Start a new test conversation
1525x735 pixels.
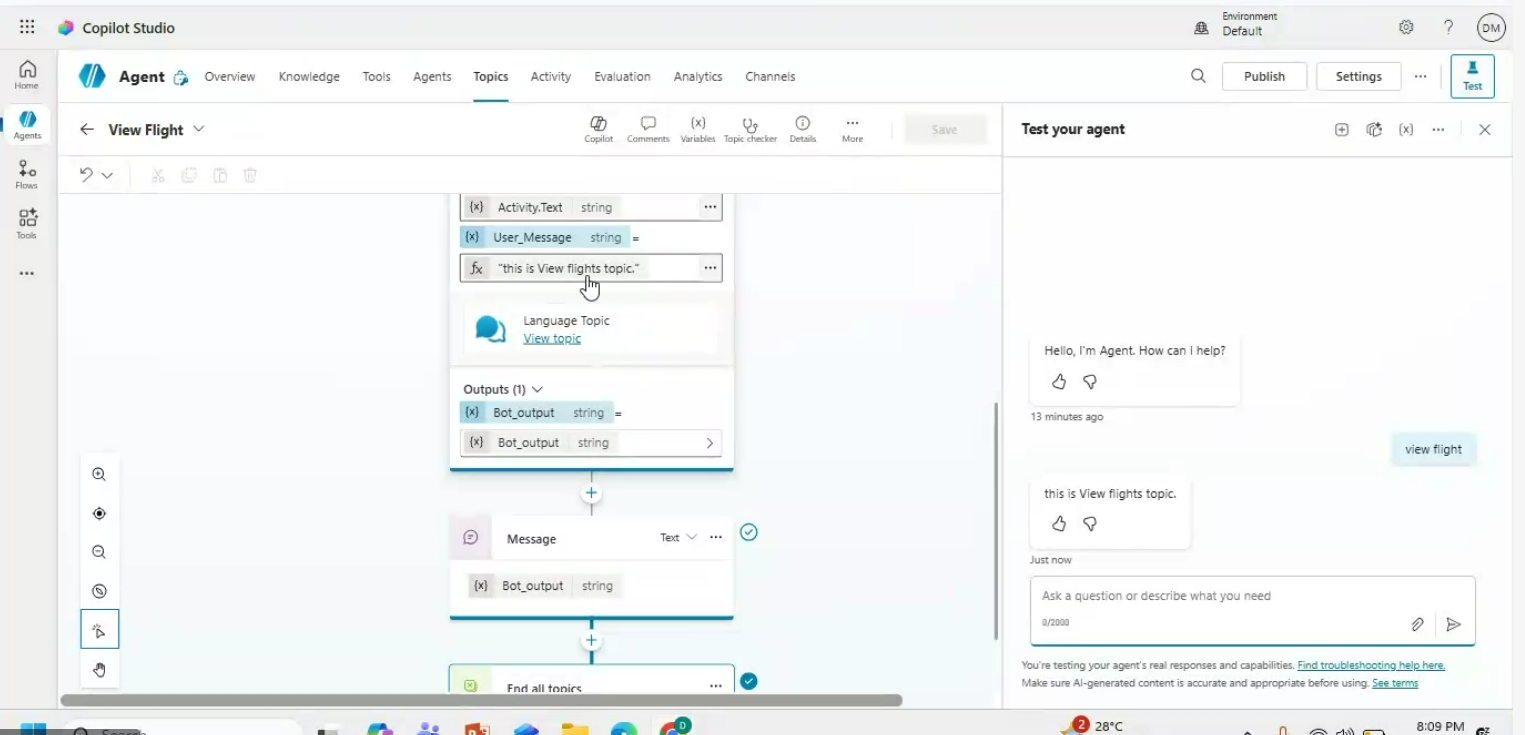[1342, 129]
